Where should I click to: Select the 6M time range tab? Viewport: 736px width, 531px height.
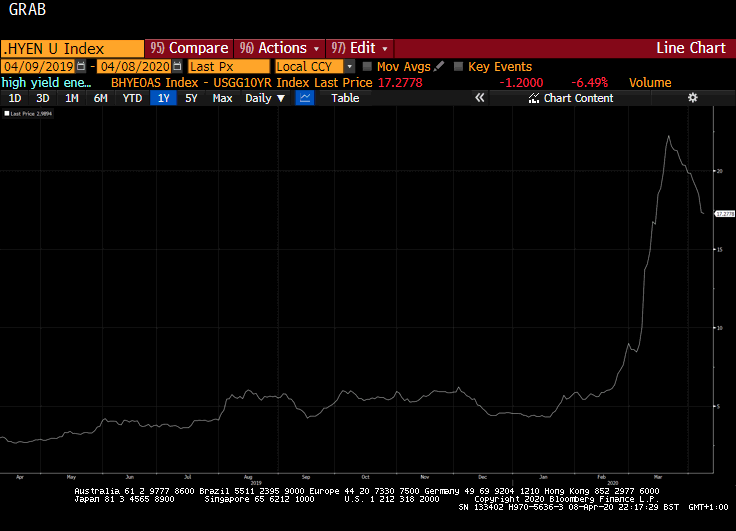(x=100, y=98)
